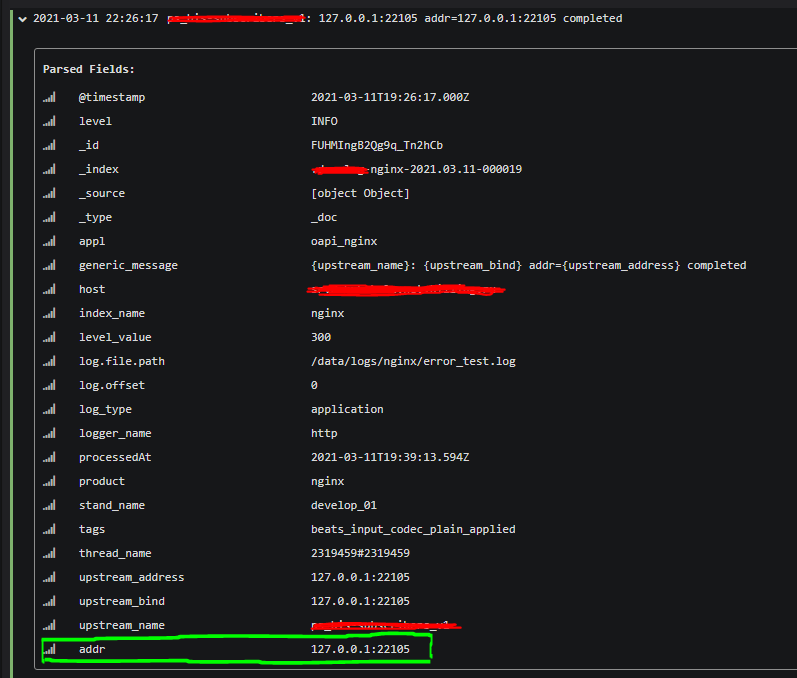Viewport: 797px width, 678px height.
Task: Open stats icon beside stand_name field
Action: pos(49,505)
